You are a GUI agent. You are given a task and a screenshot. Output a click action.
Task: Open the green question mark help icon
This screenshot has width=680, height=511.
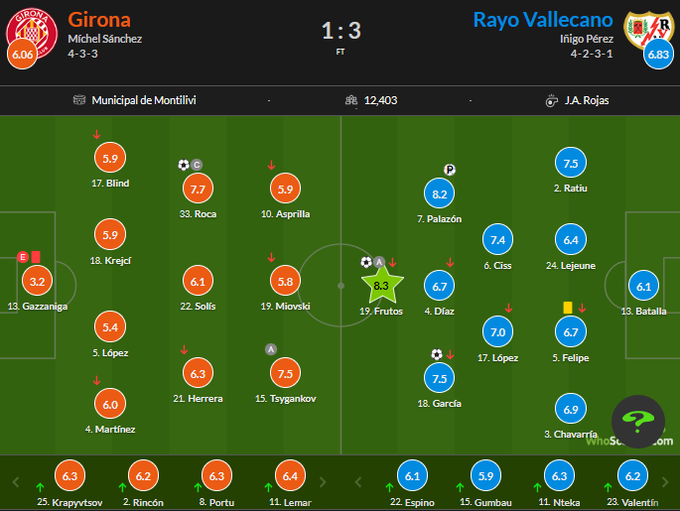point(638,424)
